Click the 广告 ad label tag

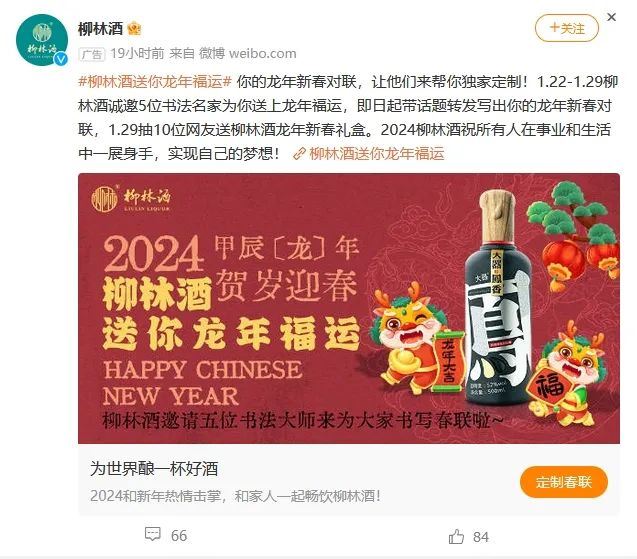coord(92,54)
